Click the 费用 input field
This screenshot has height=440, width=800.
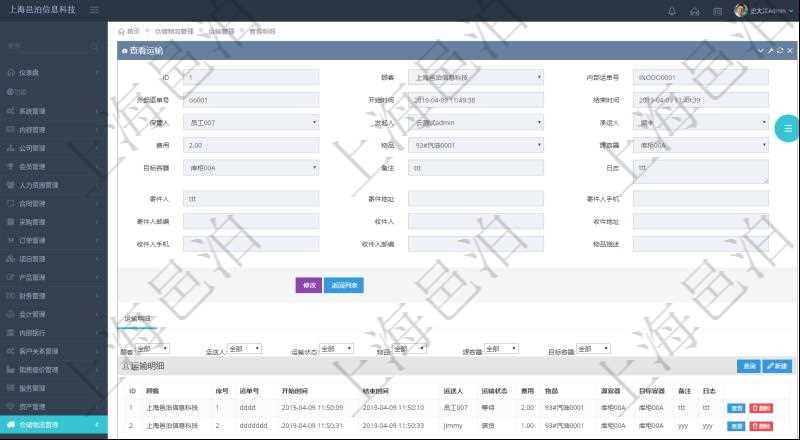pyautogui.click(x=252, y=145)
